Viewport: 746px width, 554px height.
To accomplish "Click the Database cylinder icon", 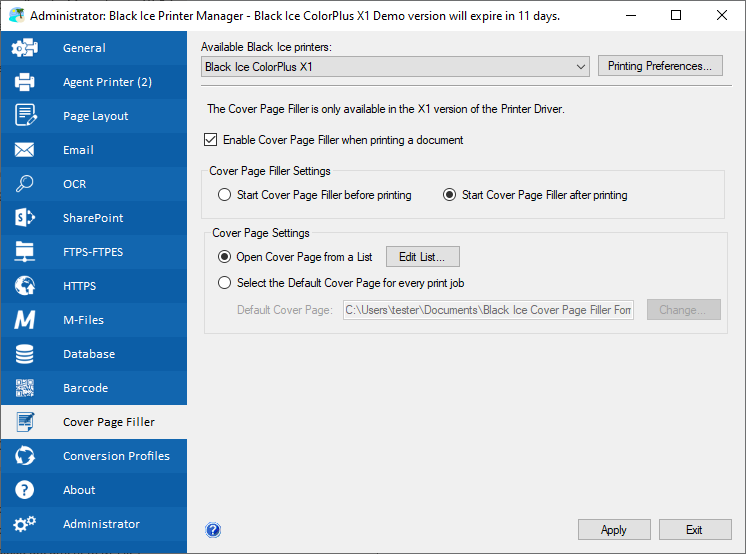I will point(24,354).
